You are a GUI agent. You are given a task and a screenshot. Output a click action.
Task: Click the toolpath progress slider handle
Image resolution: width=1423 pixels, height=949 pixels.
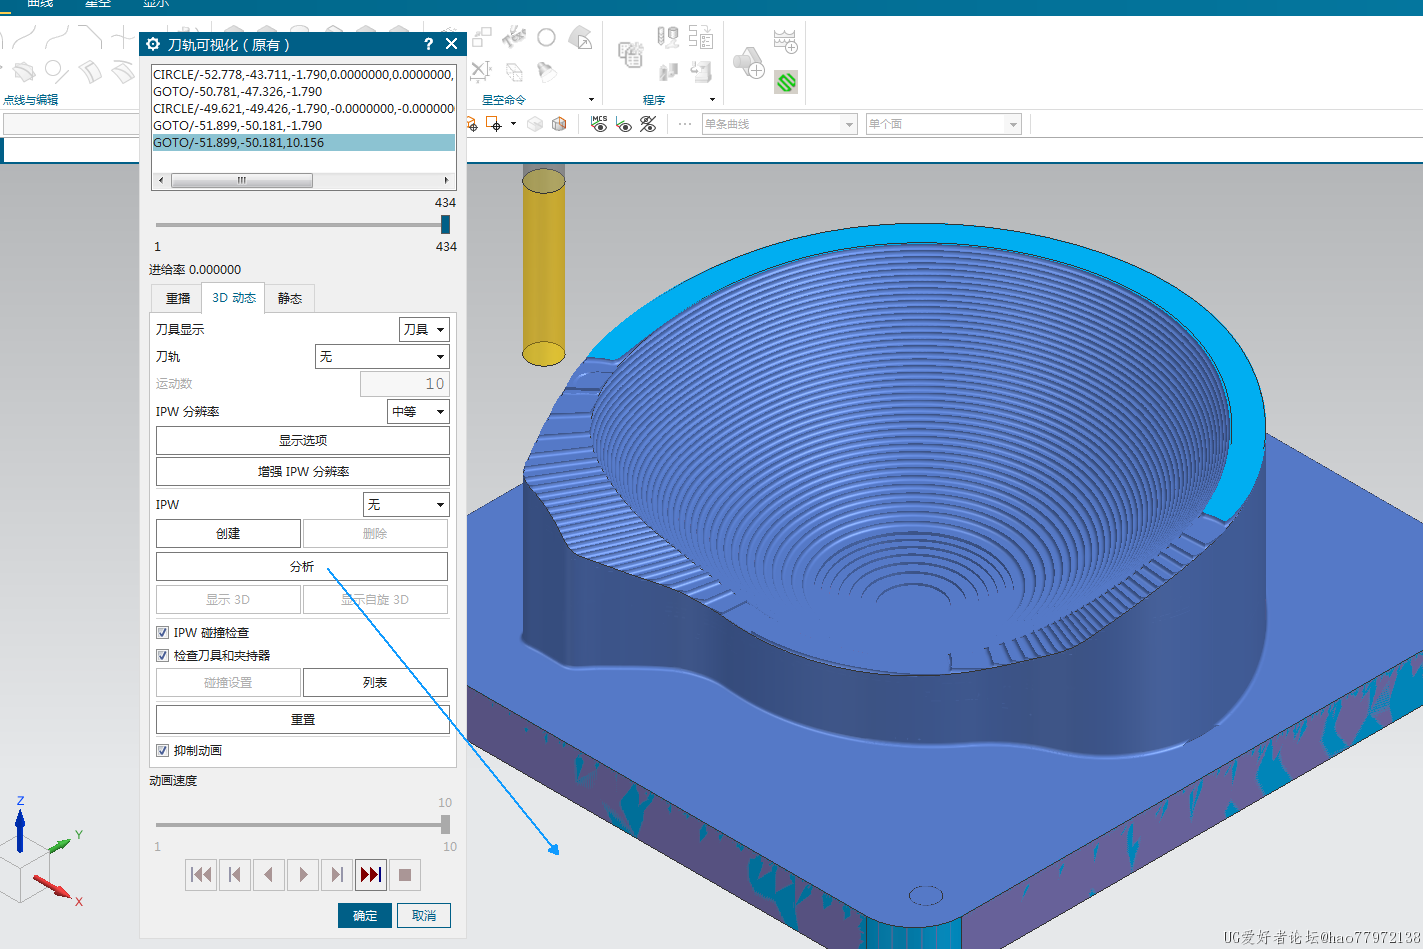[x=445, y=225]
